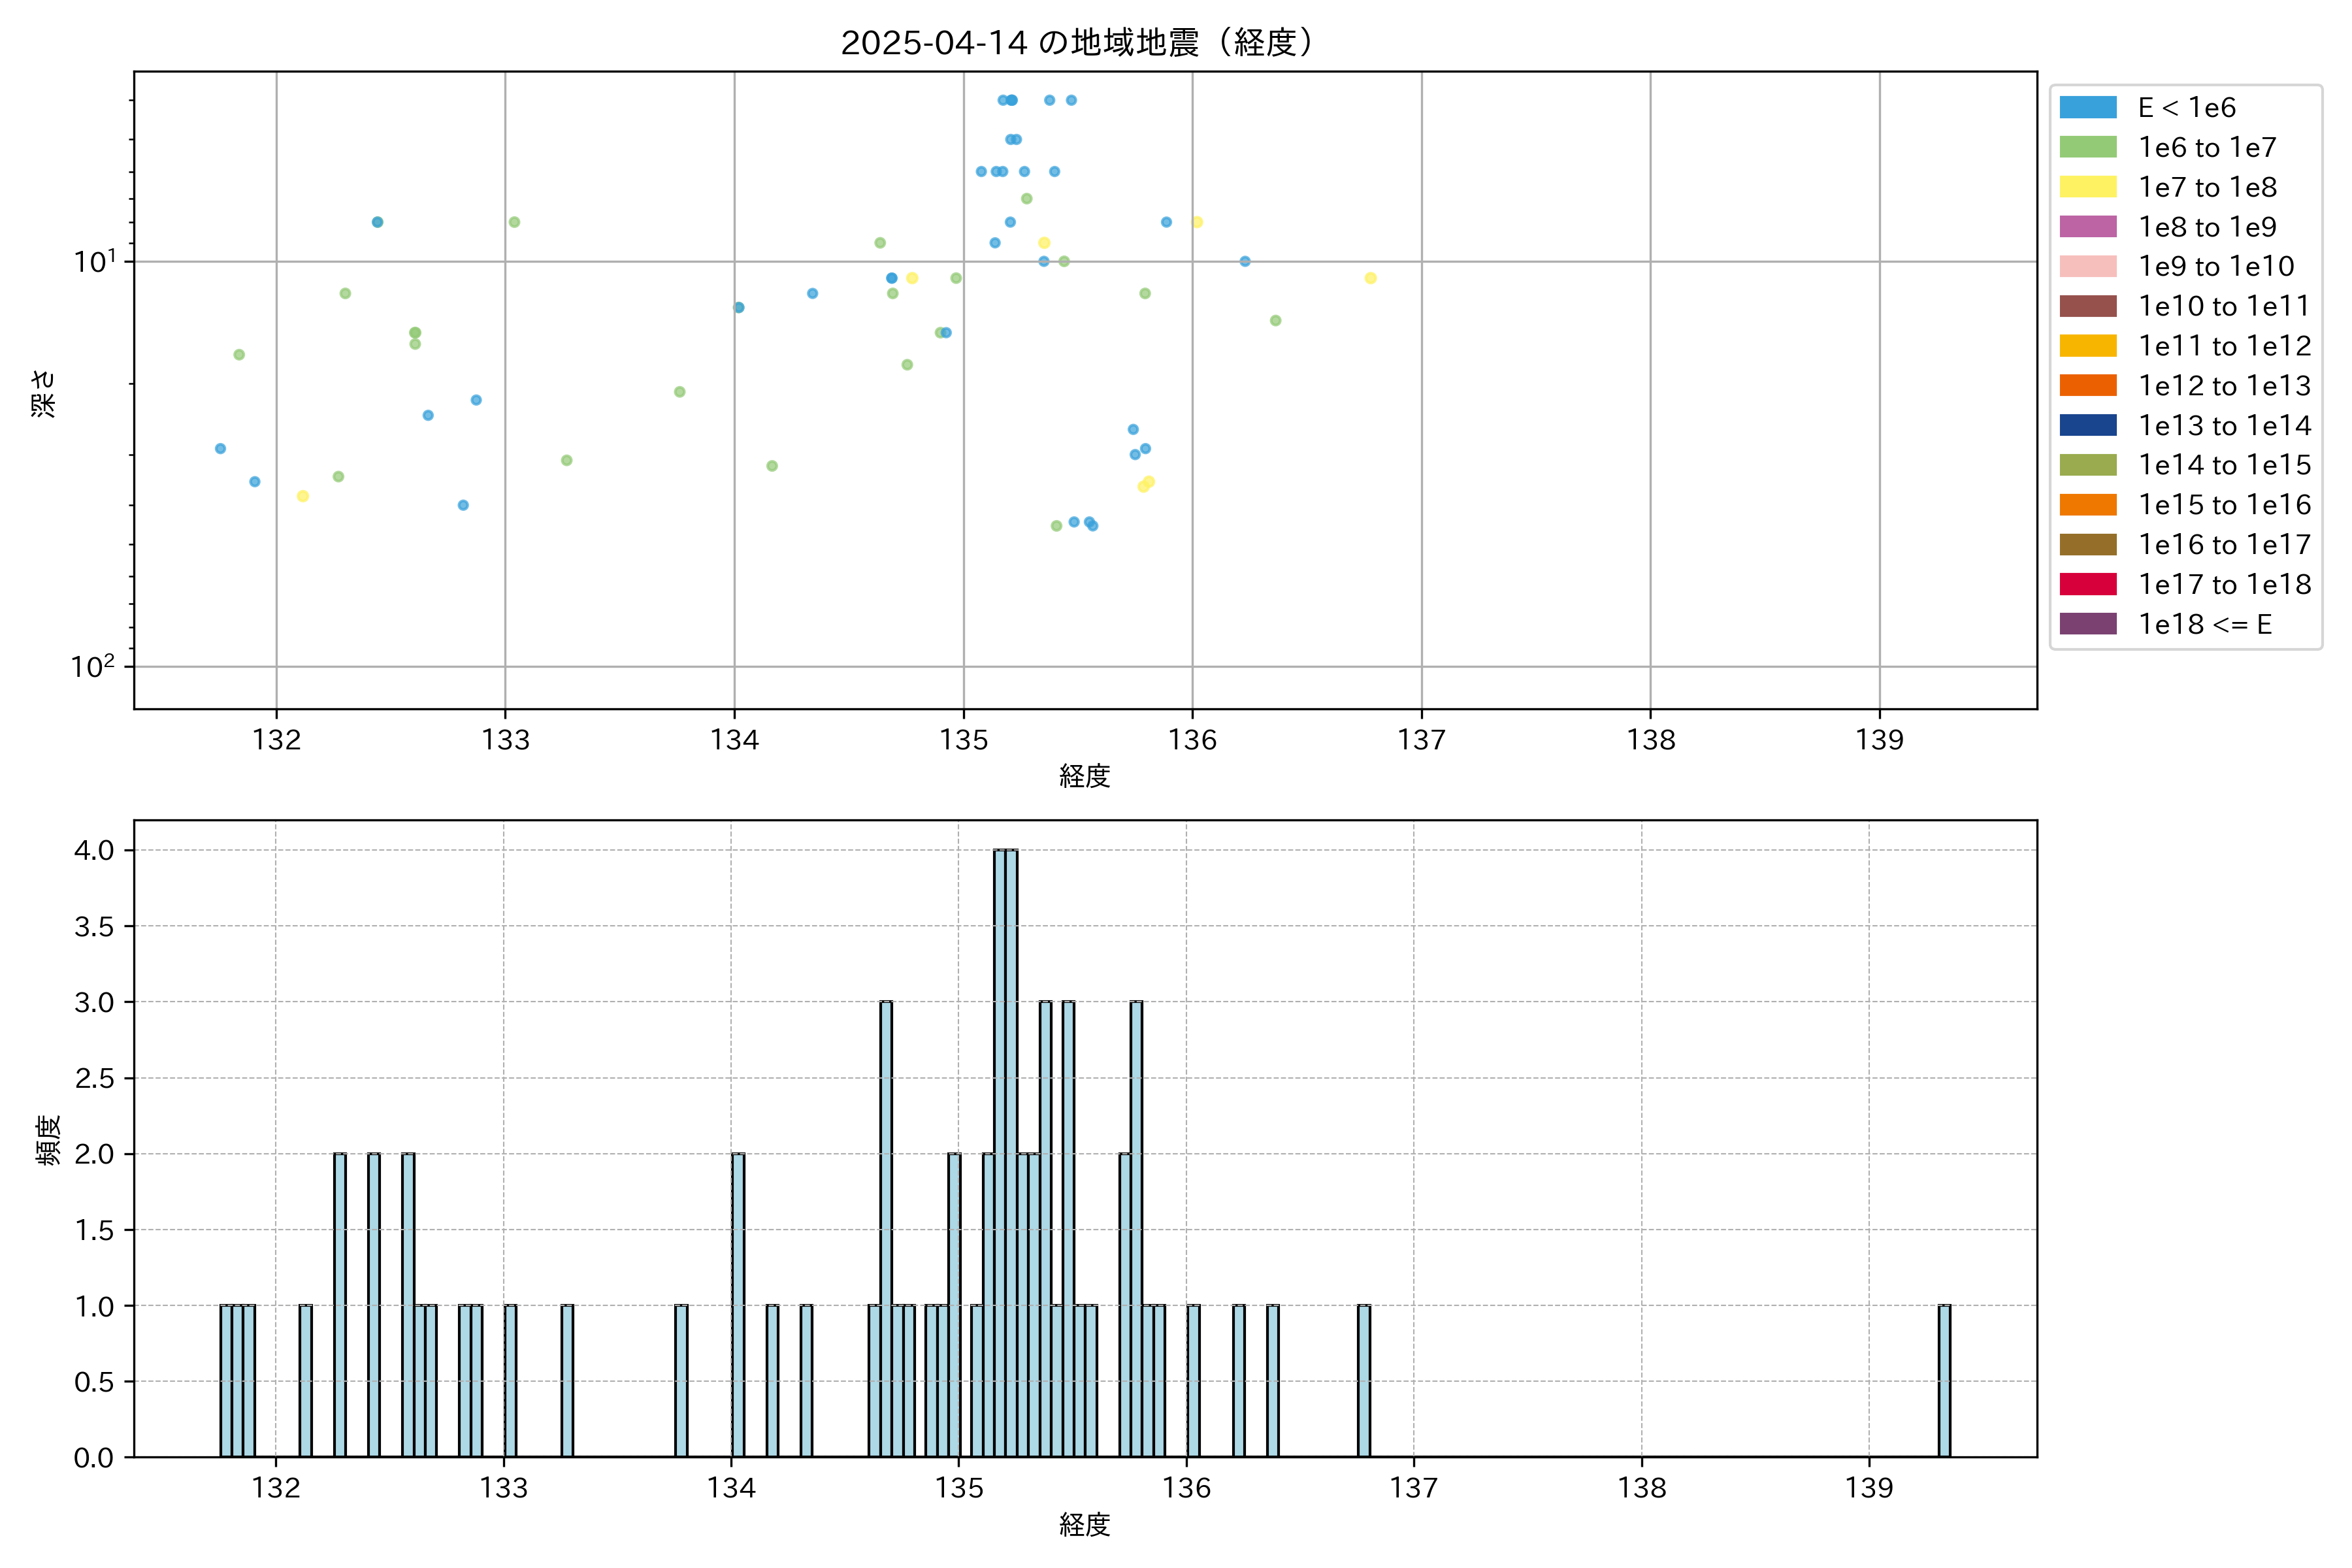This screenshot has width=2352, height=1568.
Task: Click the top plot's 経度 axis label
Action: click(1084, 776)
